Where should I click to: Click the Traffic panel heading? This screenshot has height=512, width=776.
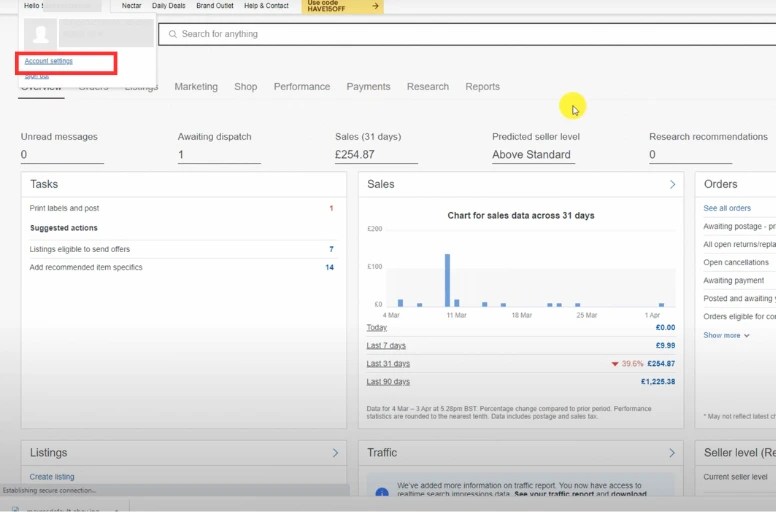[382, 453]
